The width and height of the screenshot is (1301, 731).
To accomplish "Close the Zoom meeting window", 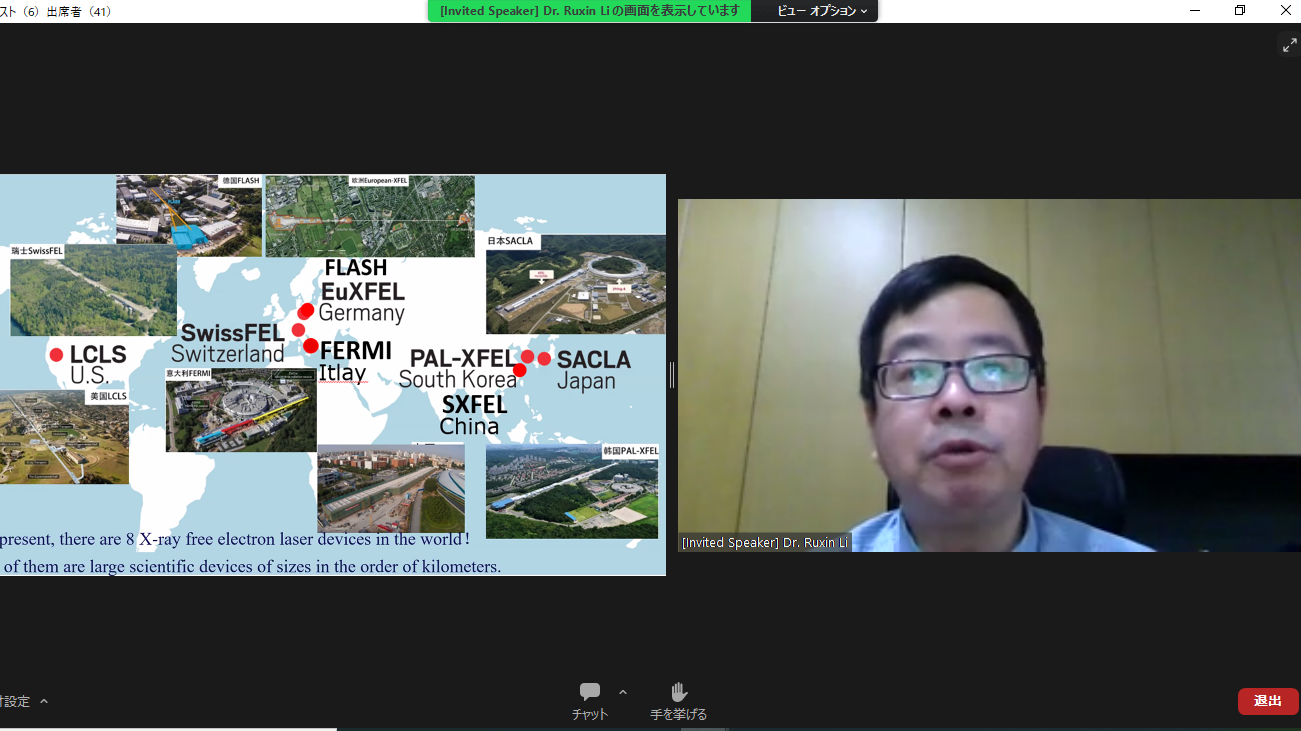I will coord(1286,11).
